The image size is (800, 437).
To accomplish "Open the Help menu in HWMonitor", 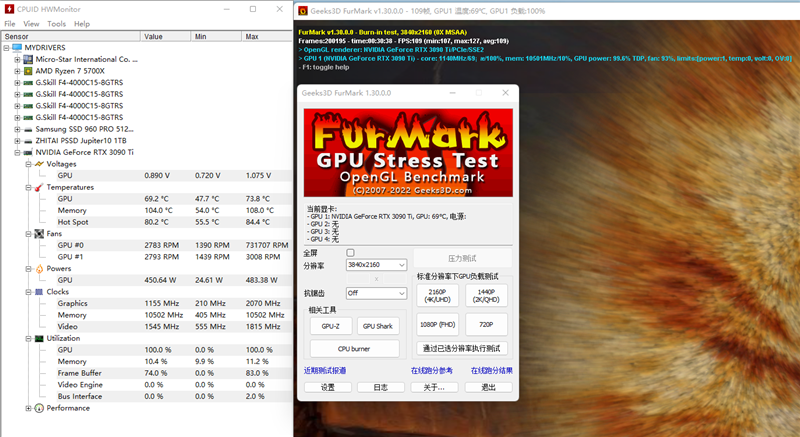I will pyautogui.click(x=82, y=23).
